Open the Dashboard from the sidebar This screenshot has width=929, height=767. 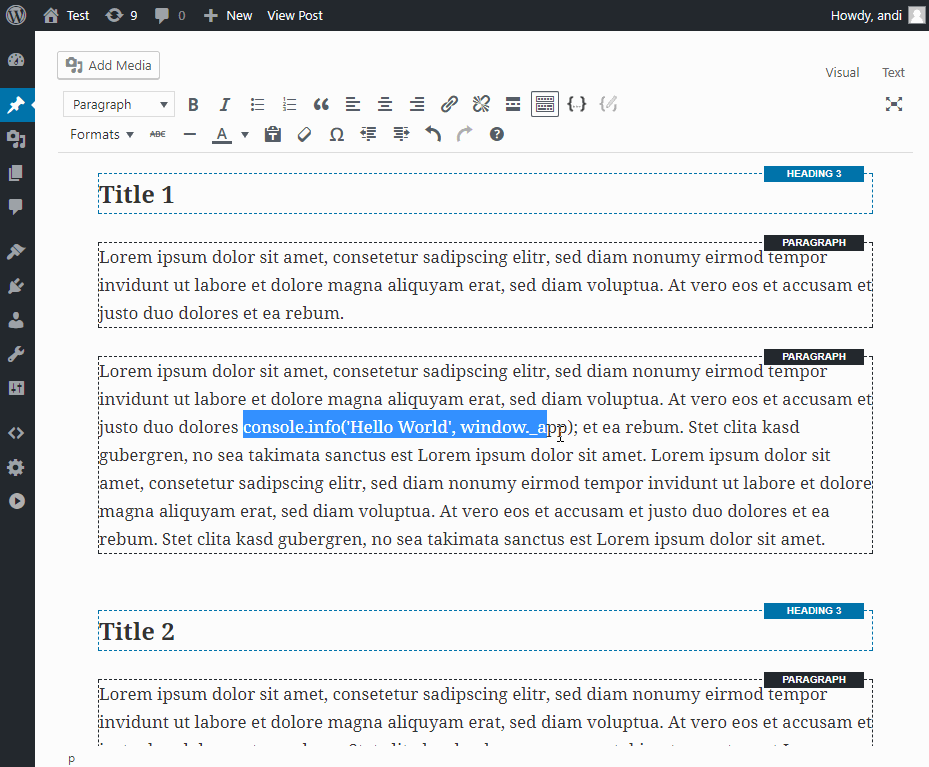(16, 59)
